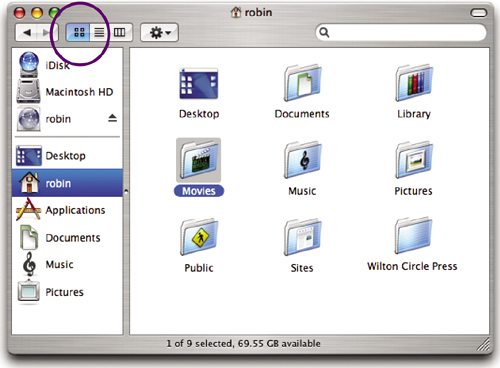The height and width of the screenshot is (368, 500).
Task: Open Pictures in the sidebar
Action: coord(67,292)
